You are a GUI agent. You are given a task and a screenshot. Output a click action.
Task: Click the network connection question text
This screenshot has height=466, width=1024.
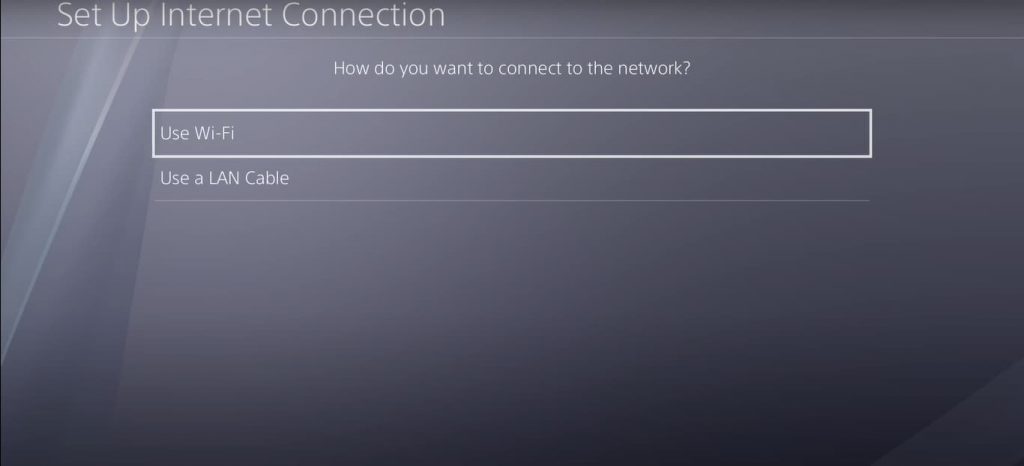coord(511,68)
